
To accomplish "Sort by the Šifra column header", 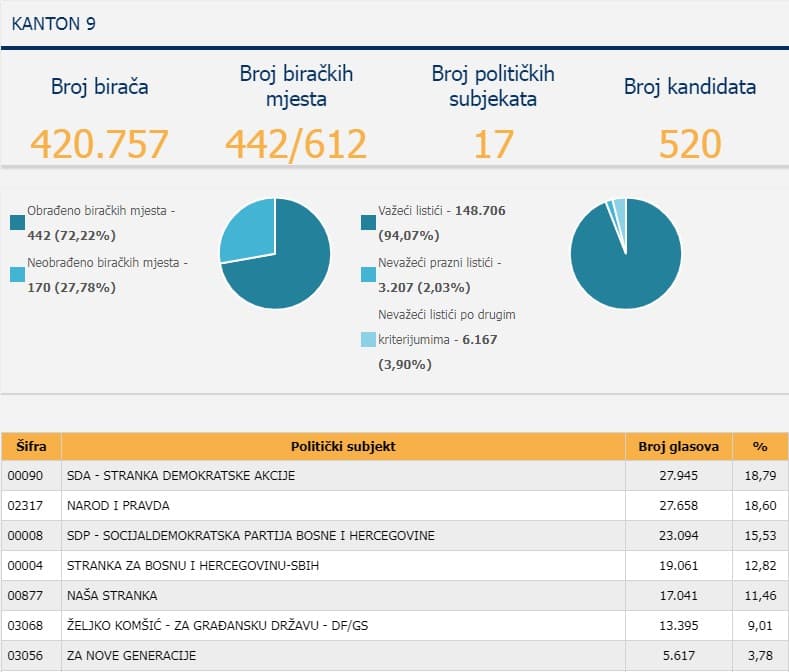I will (x=31, y=446).
